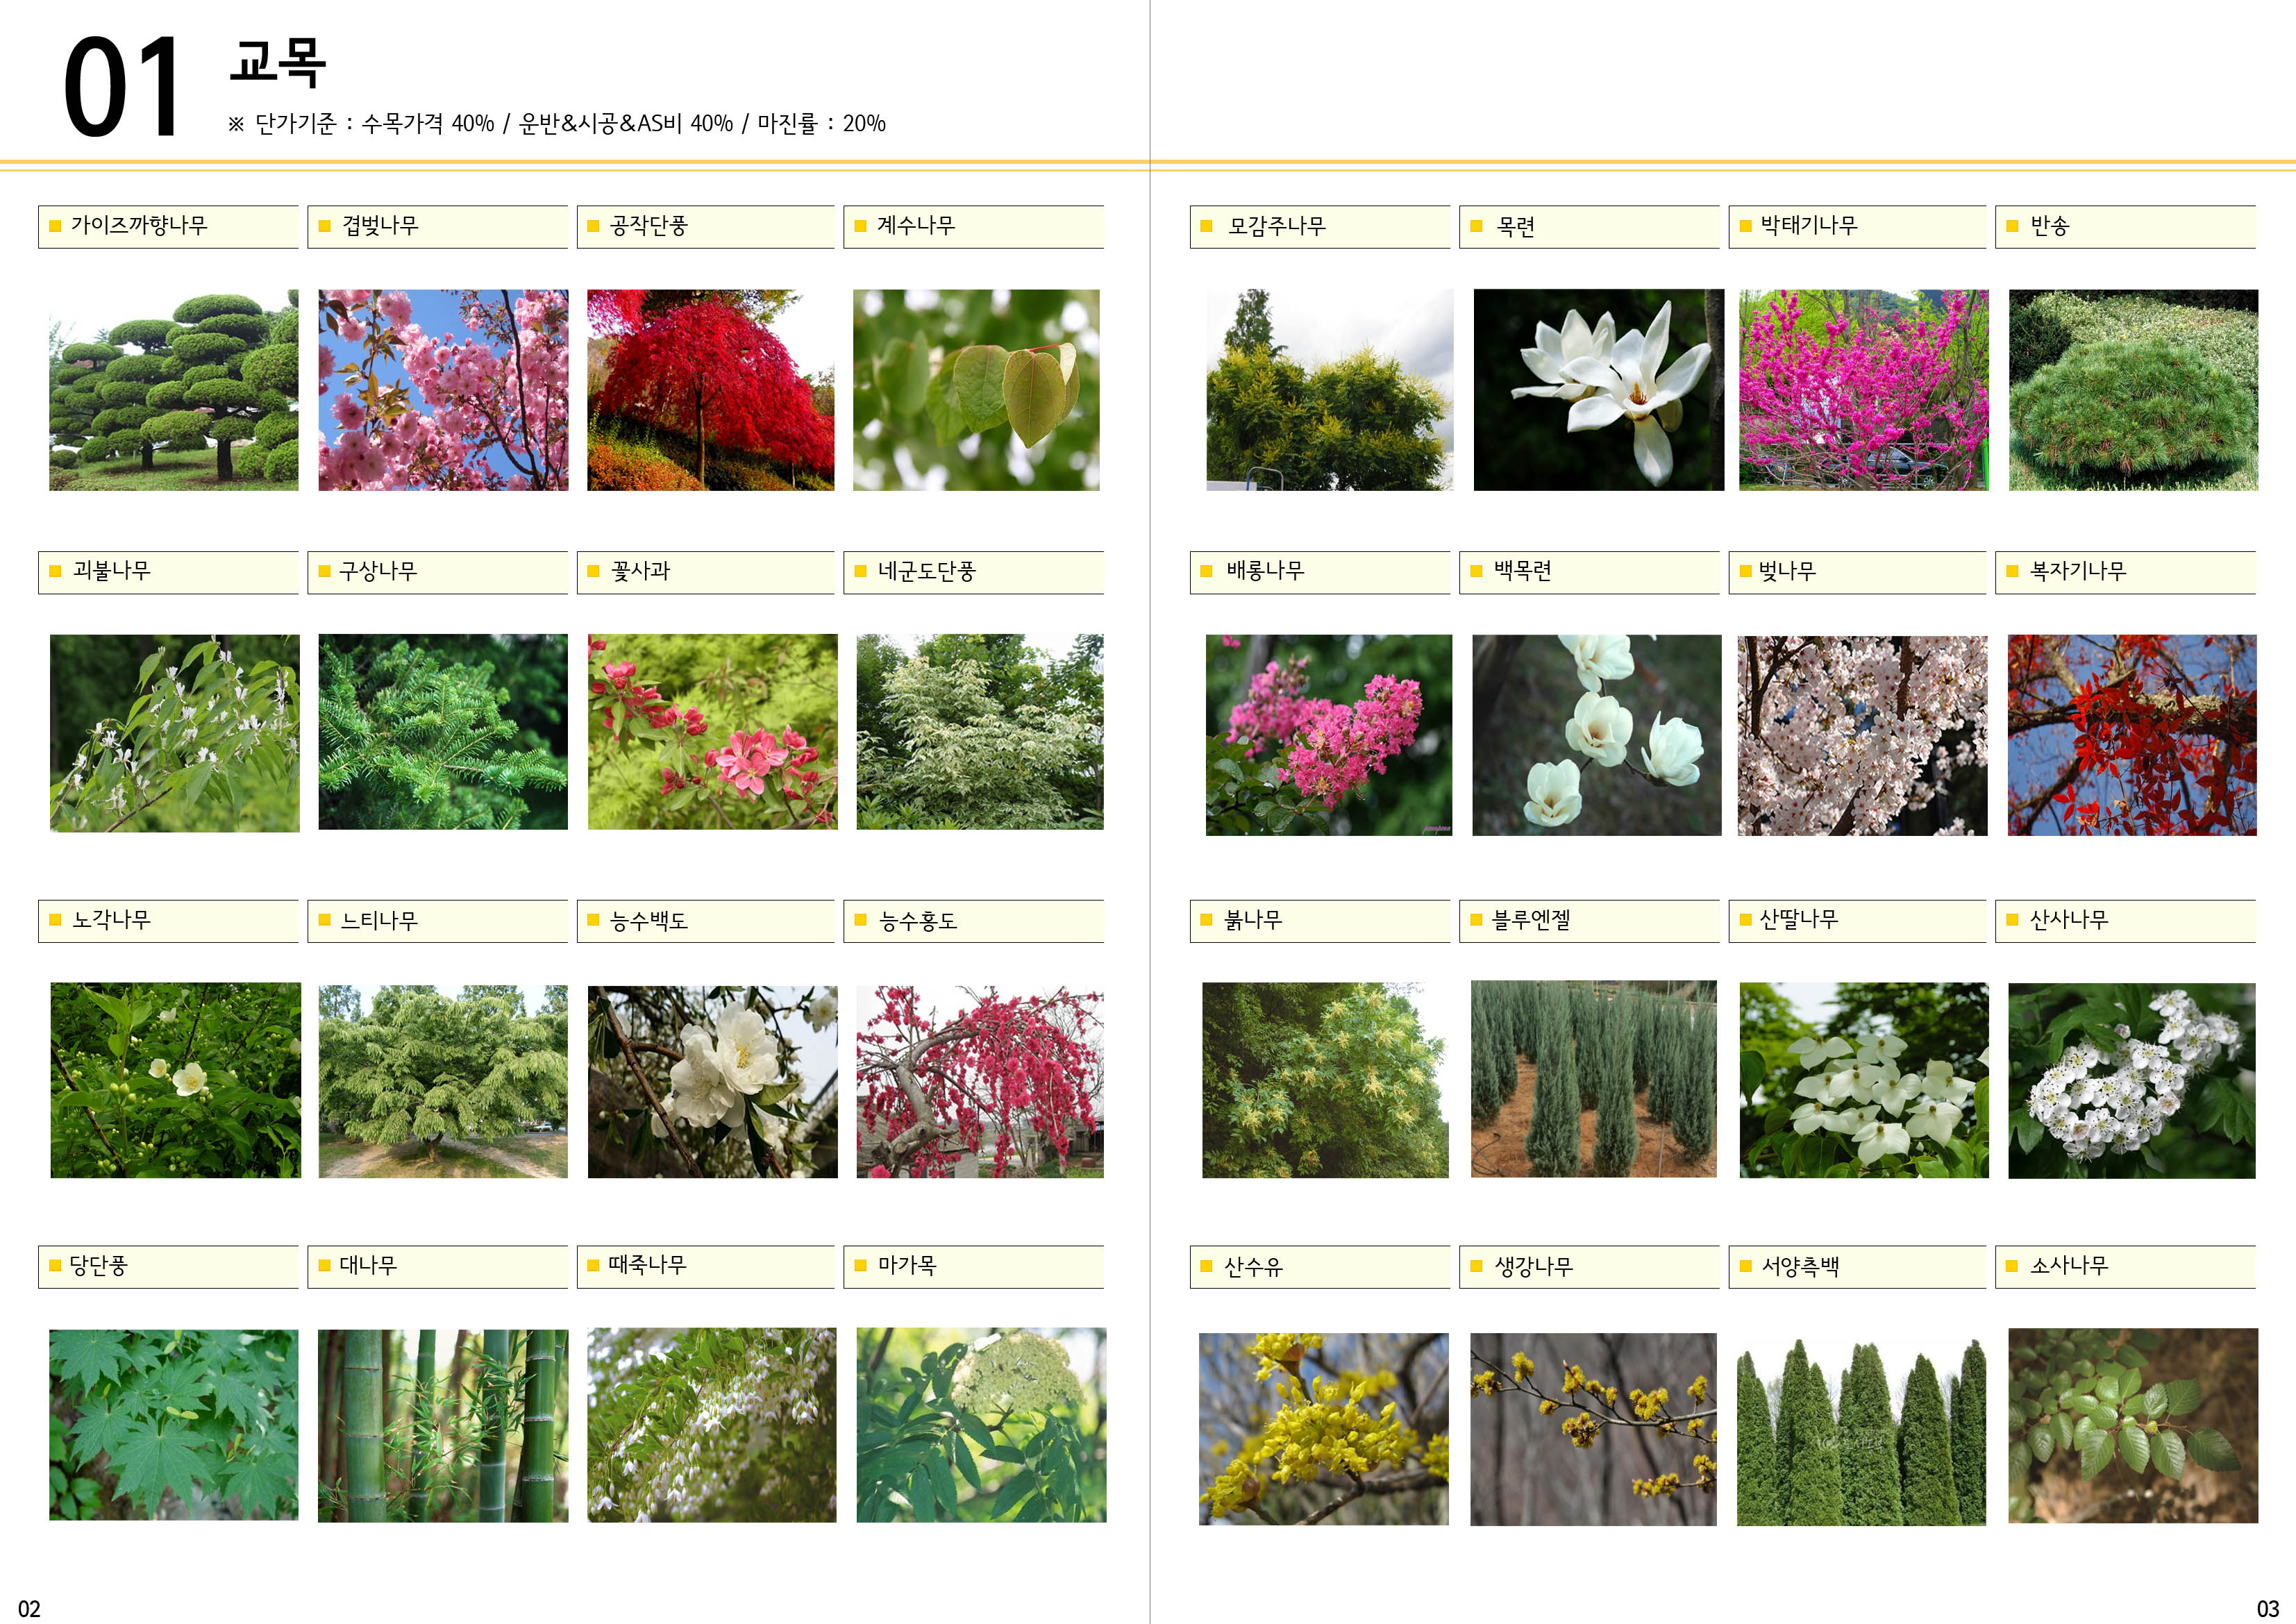This screenshot has width=2296, height=1624.
Task: Click the 교목 section heading
Action: tap(278, 62)
